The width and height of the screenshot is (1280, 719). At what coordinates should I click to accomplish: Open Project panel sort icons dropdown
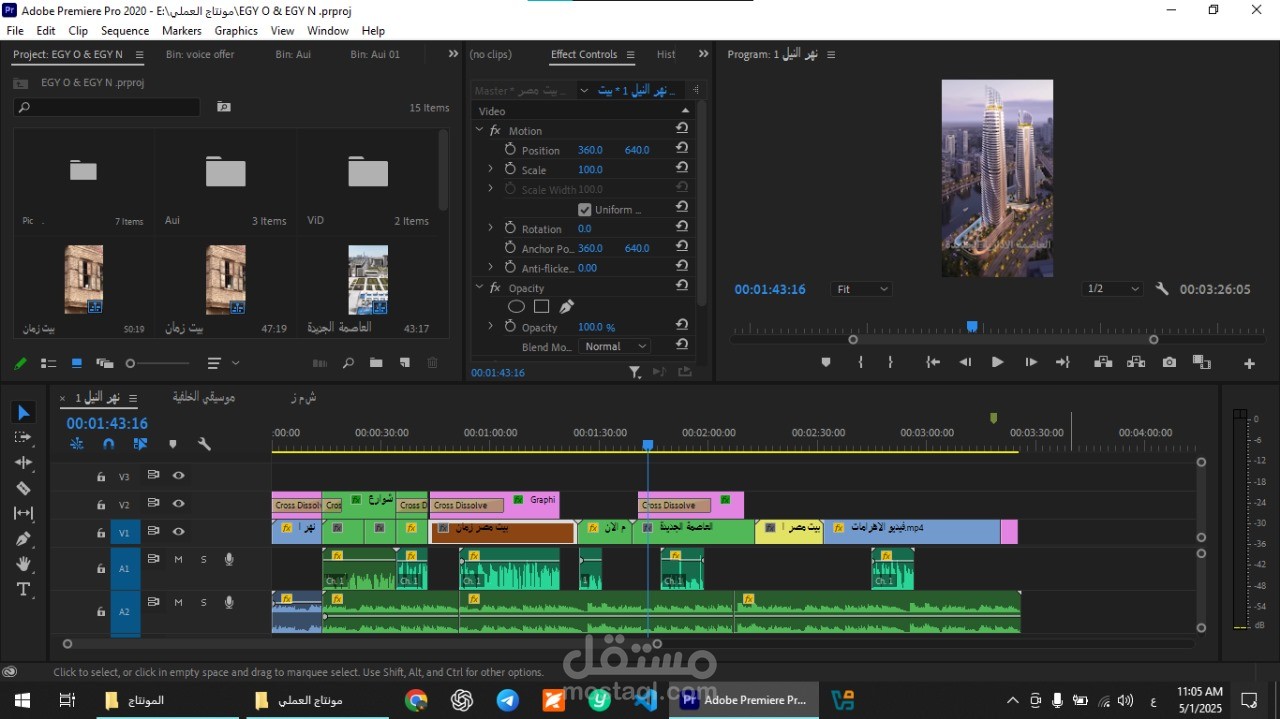tap(223, 363)
